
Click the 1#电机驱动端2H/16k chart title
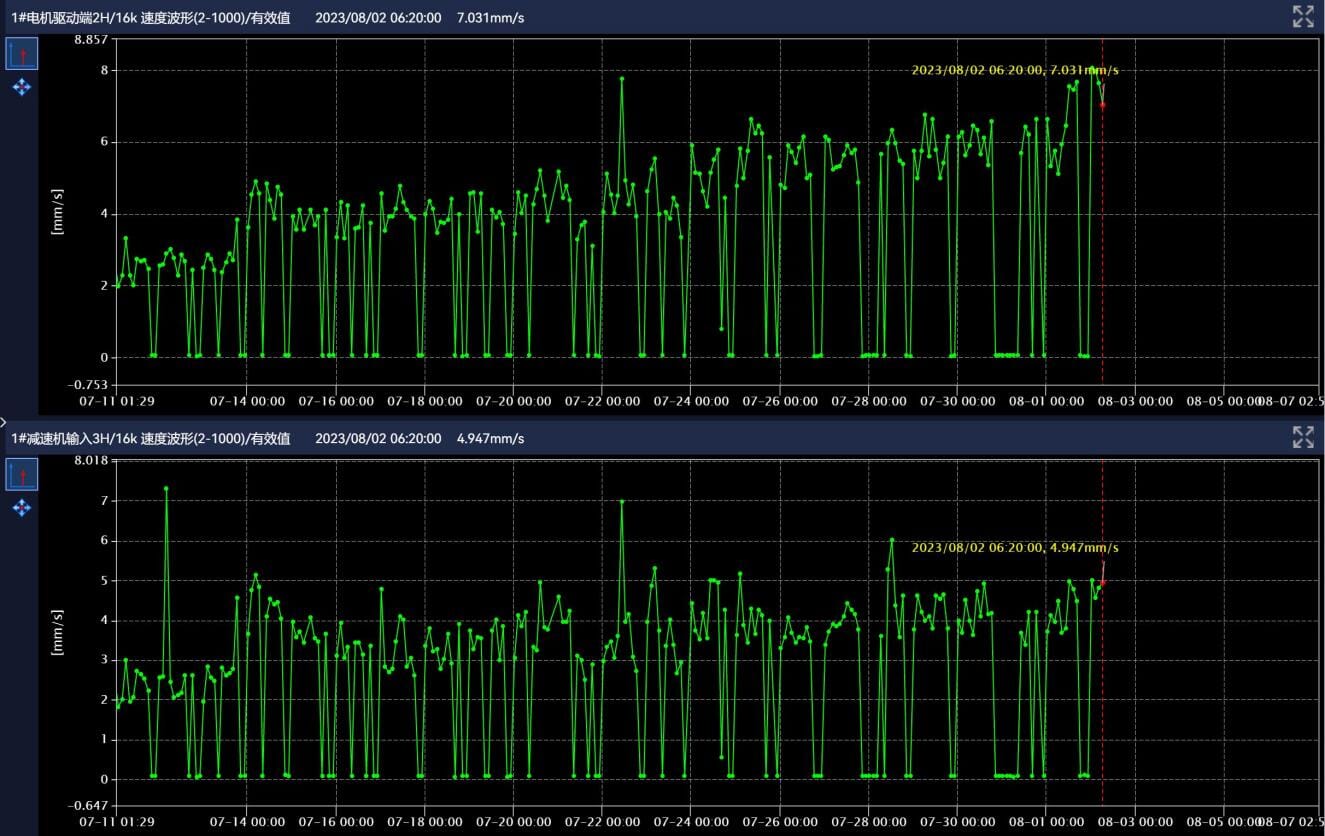pos(150,18)
